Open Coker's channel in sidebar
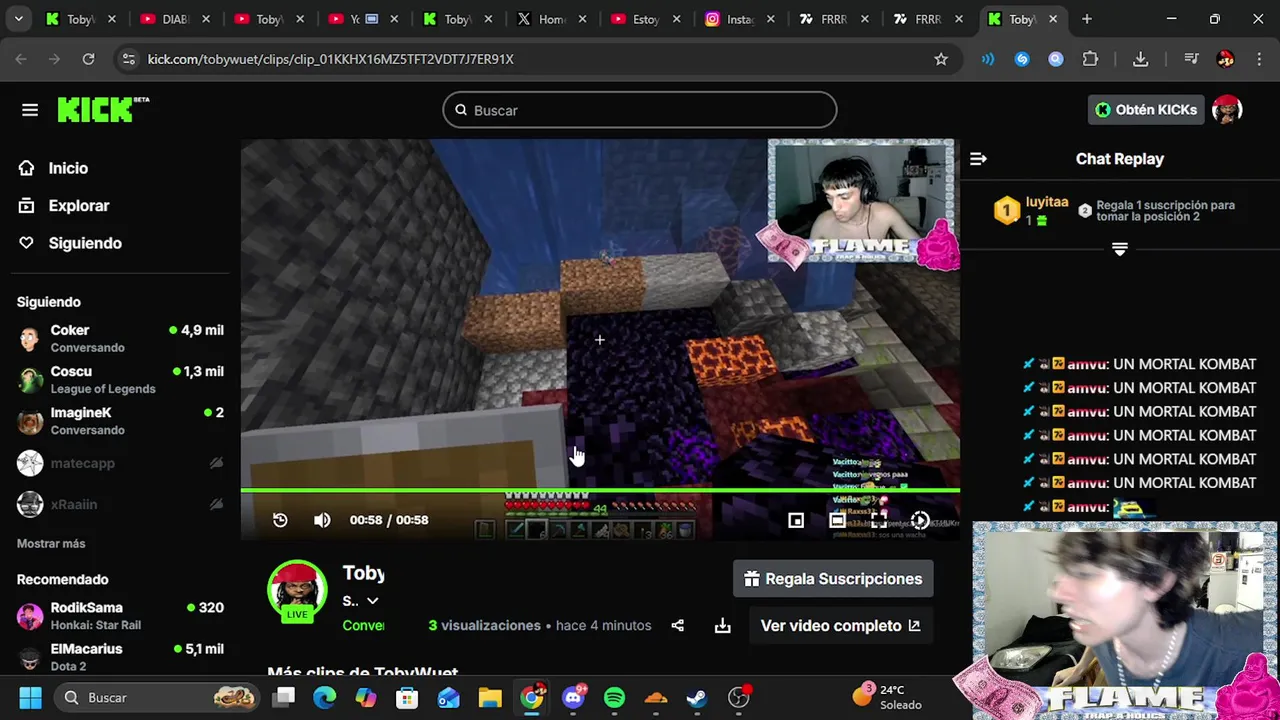1280x720 pixels. 120,338
